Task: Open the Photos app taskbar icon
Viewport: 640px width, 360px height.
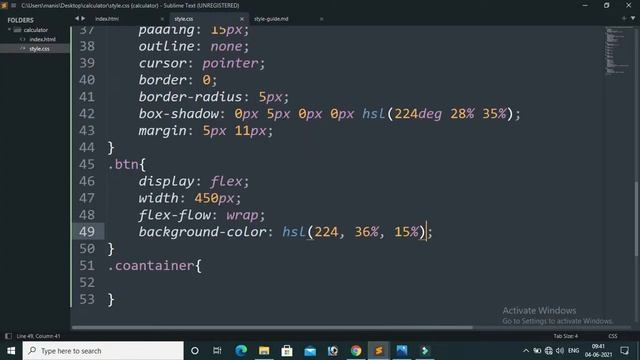Action: pyautogui.click(x=402, y=351)
